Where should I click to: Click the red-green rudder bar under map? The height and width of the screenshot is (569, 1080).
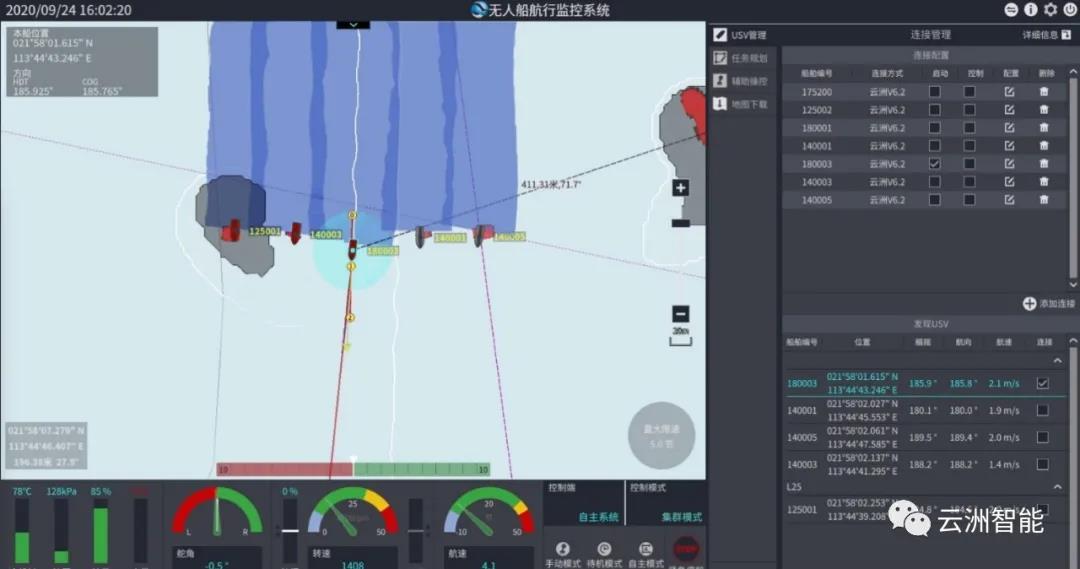tap(353, 470)
